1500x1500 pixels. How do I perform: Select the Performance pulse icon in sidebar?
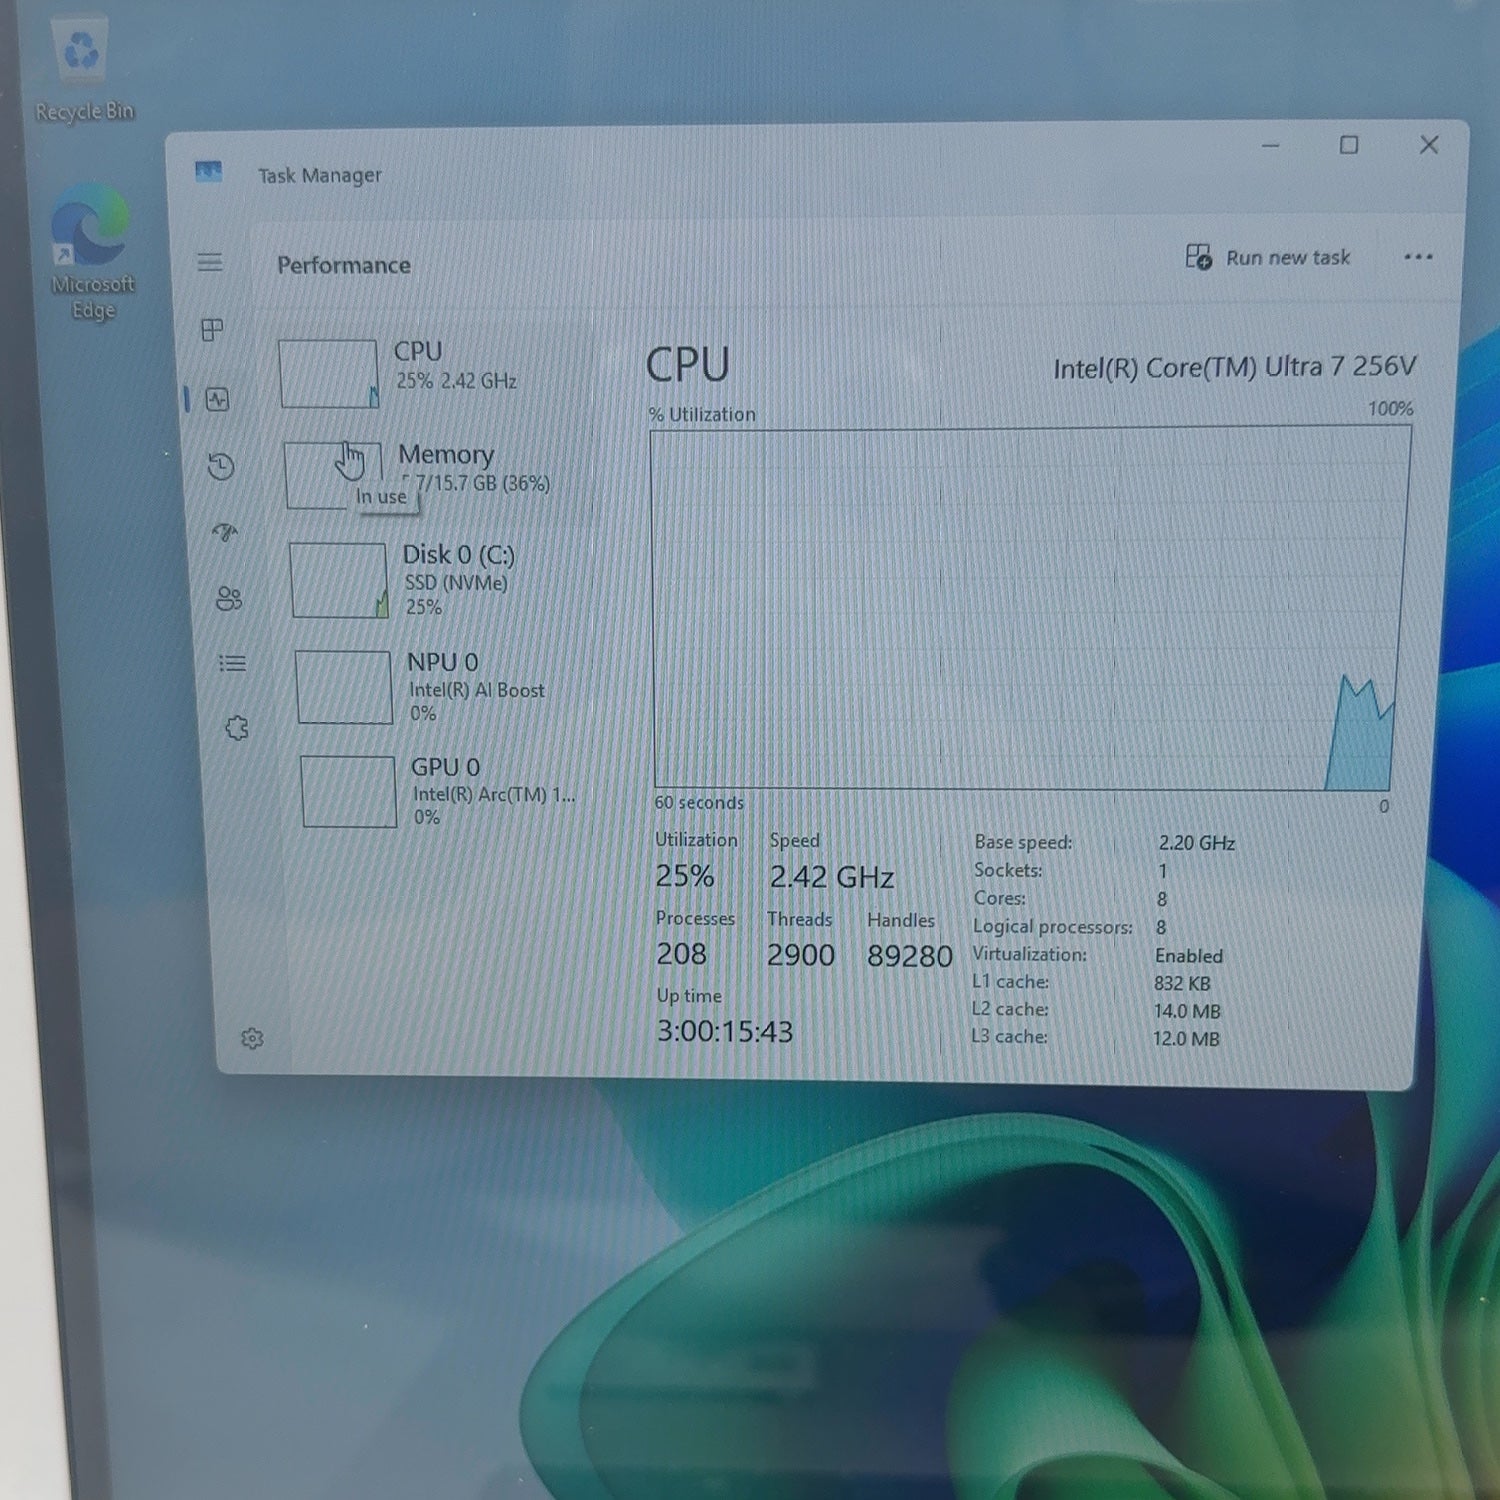pyautogui.click(x=217, y=400)
